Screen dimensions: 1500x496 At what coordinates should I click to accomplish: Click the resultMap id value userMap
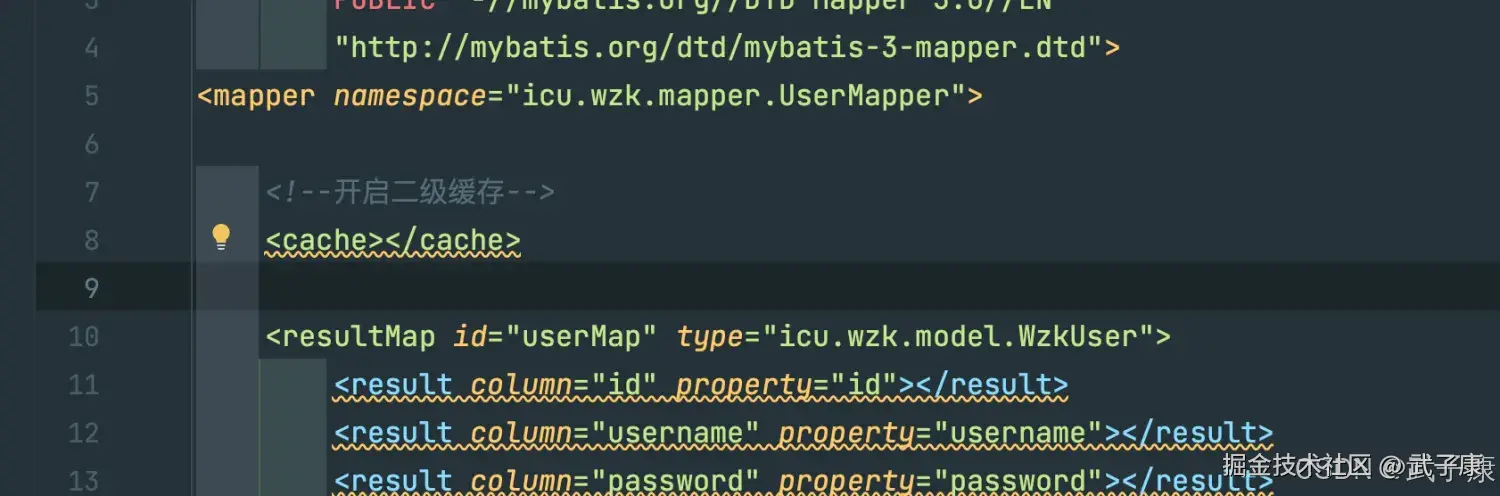coord(581,337)
